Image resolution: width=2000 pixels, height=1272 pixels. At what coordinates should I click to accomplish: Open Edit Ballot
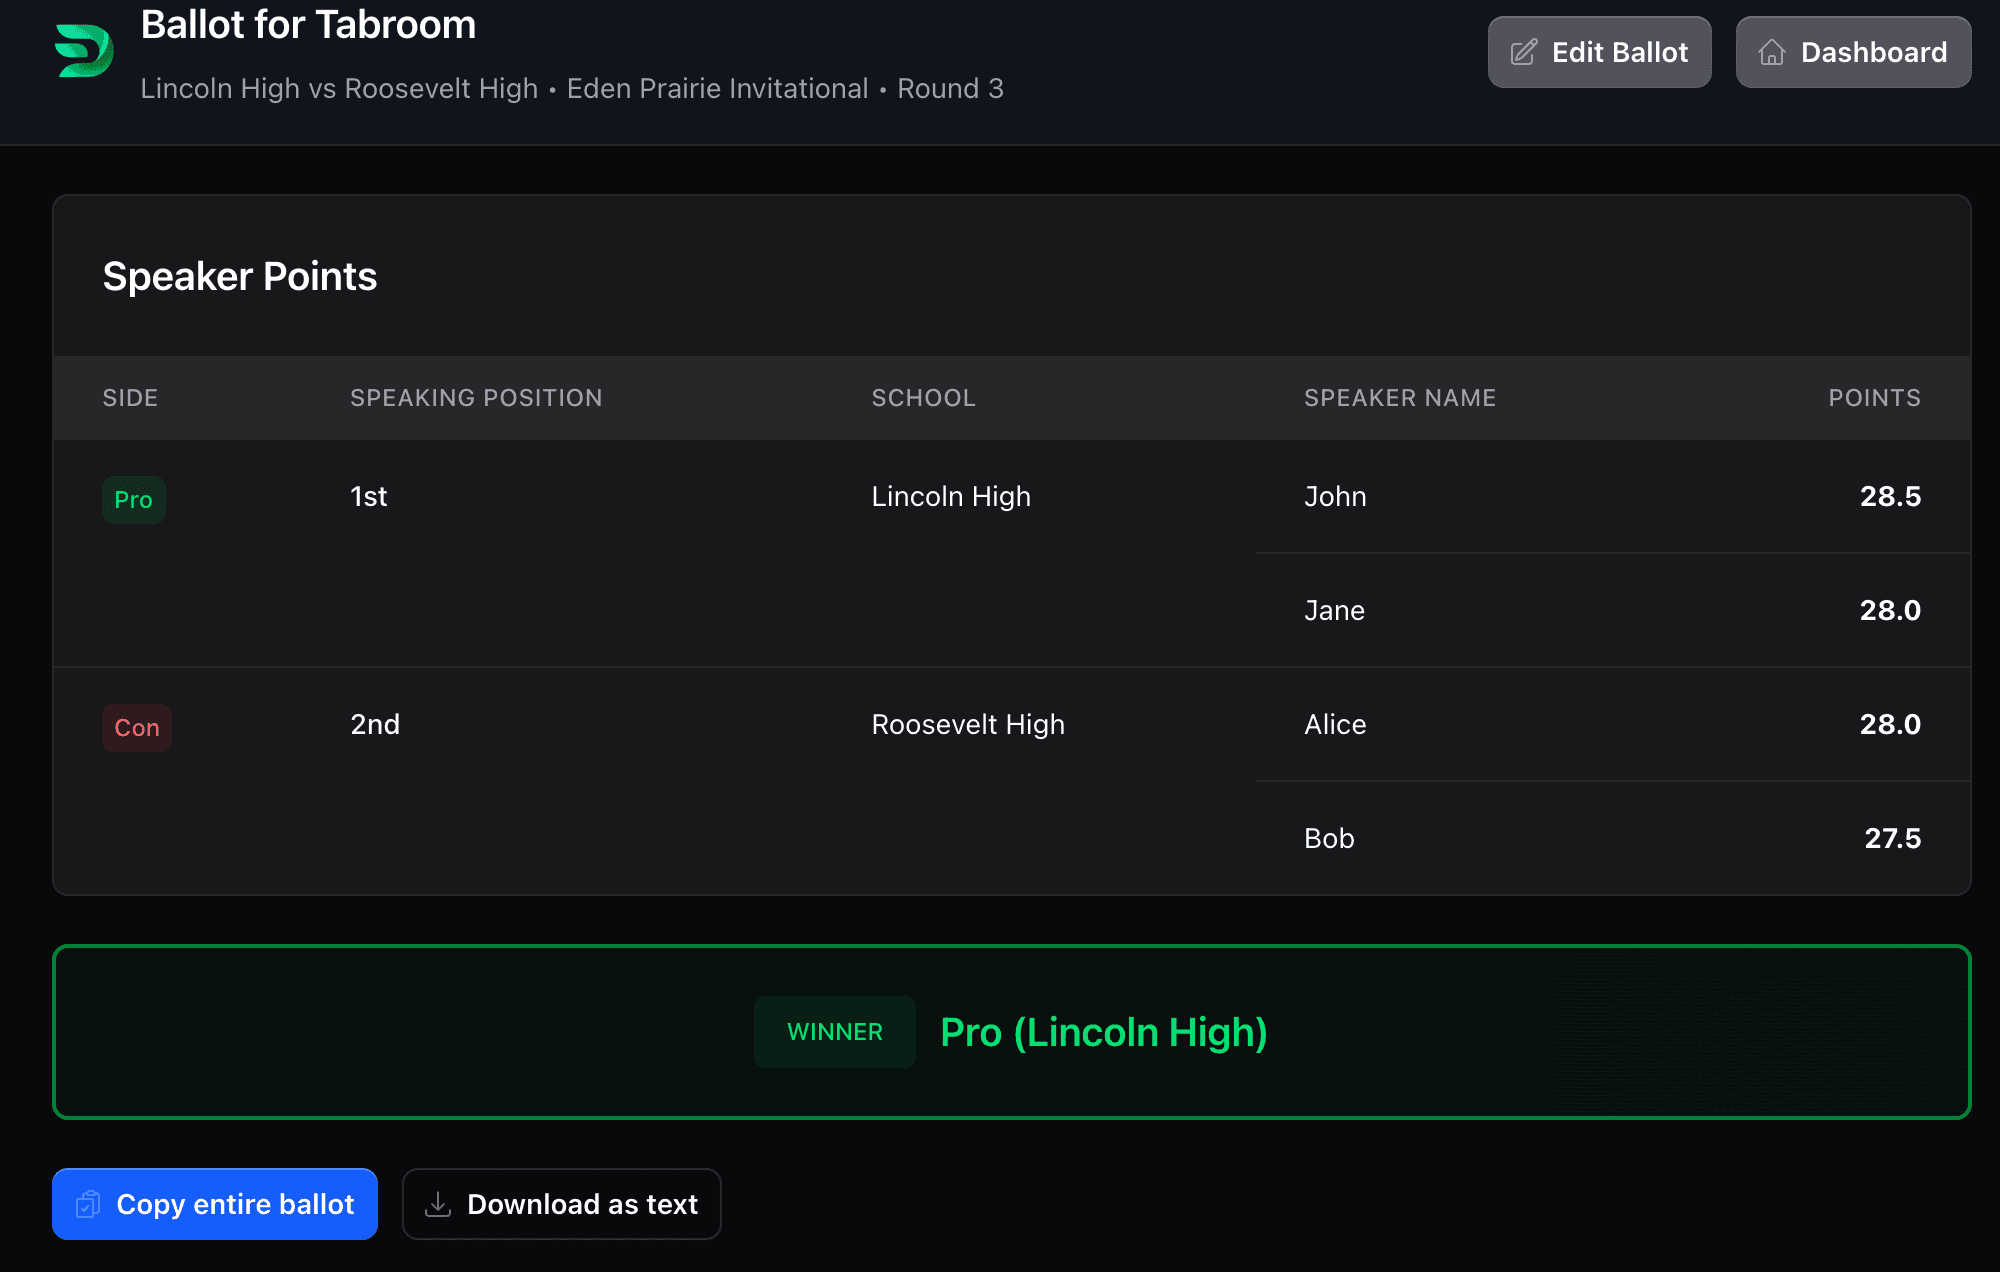click(x=1600, y=52)
